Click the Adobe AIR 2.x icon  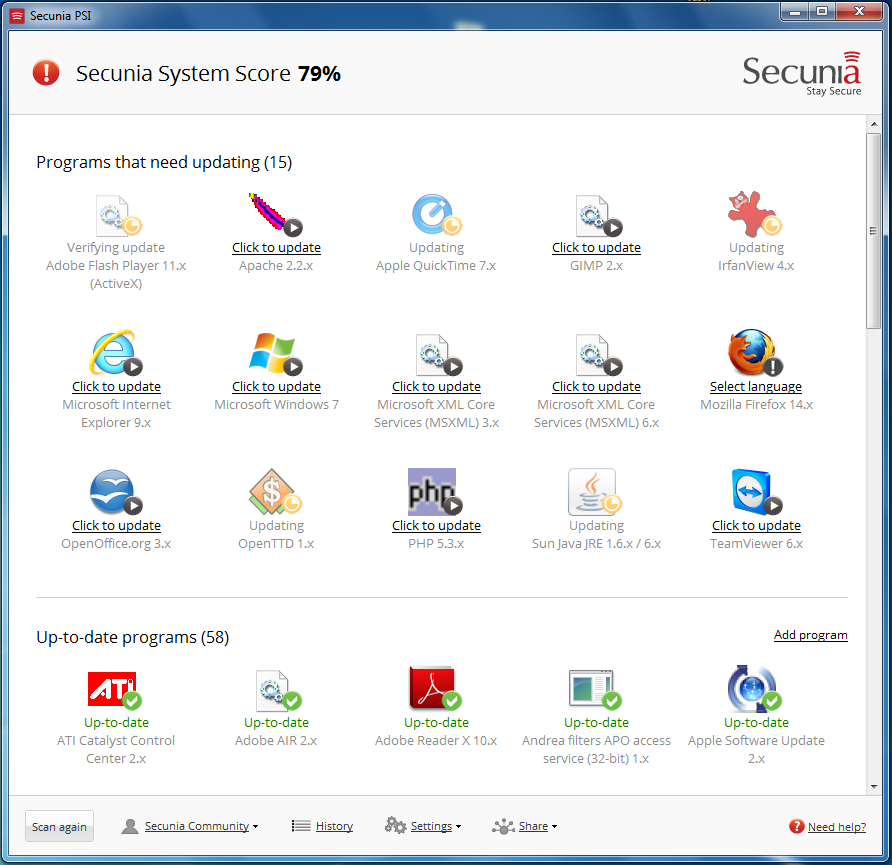coord(278,690)
